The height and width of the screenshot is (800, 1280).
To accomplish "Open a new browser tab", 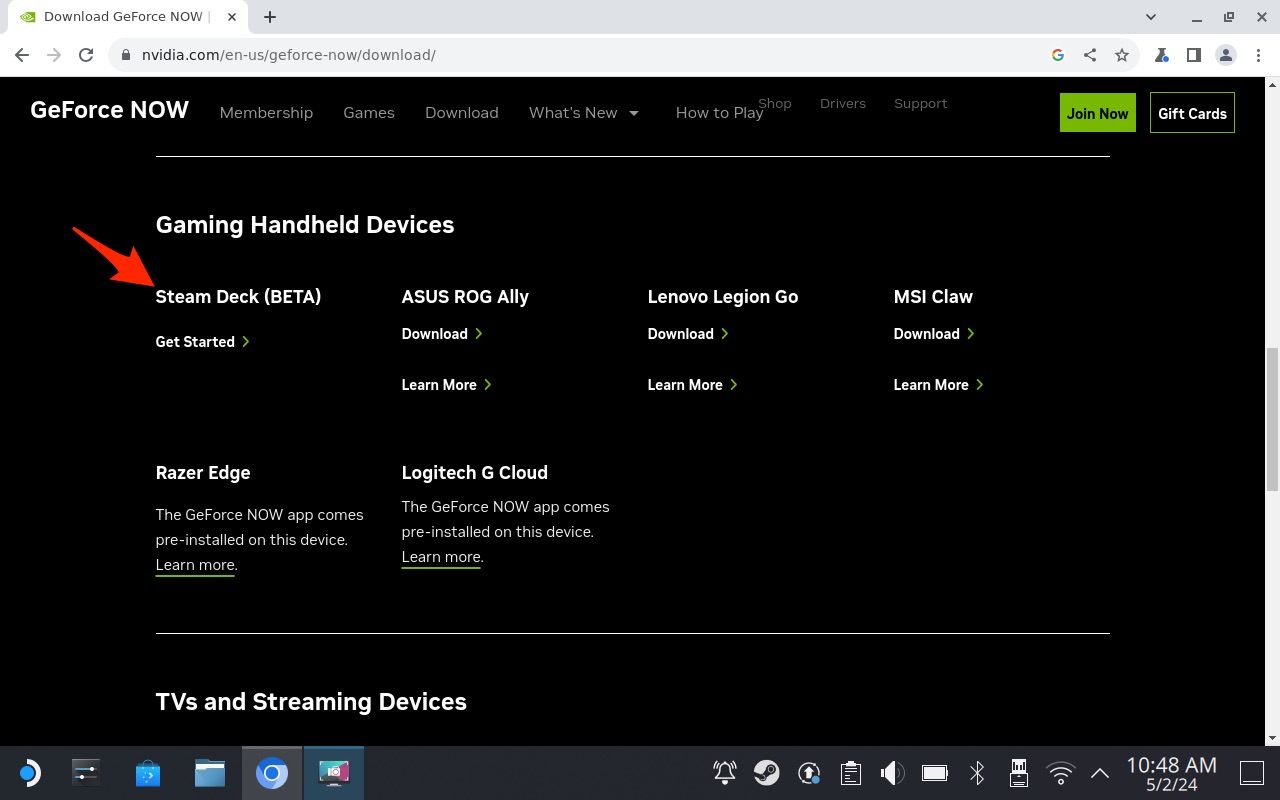I will (x=270, y=17).
